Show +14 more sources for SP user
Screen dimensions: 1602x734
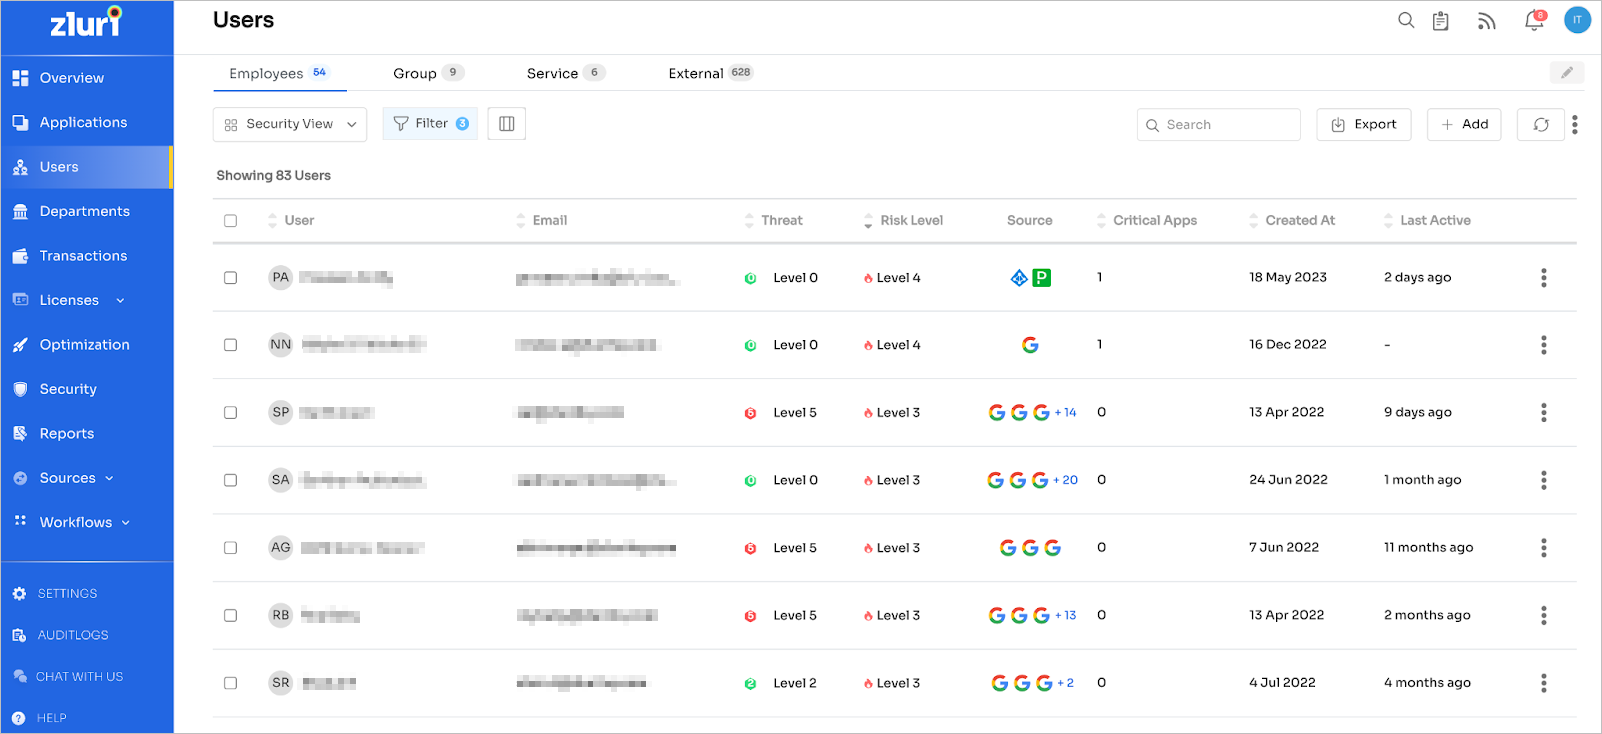pyautogui.click(x=1066, y=412)
